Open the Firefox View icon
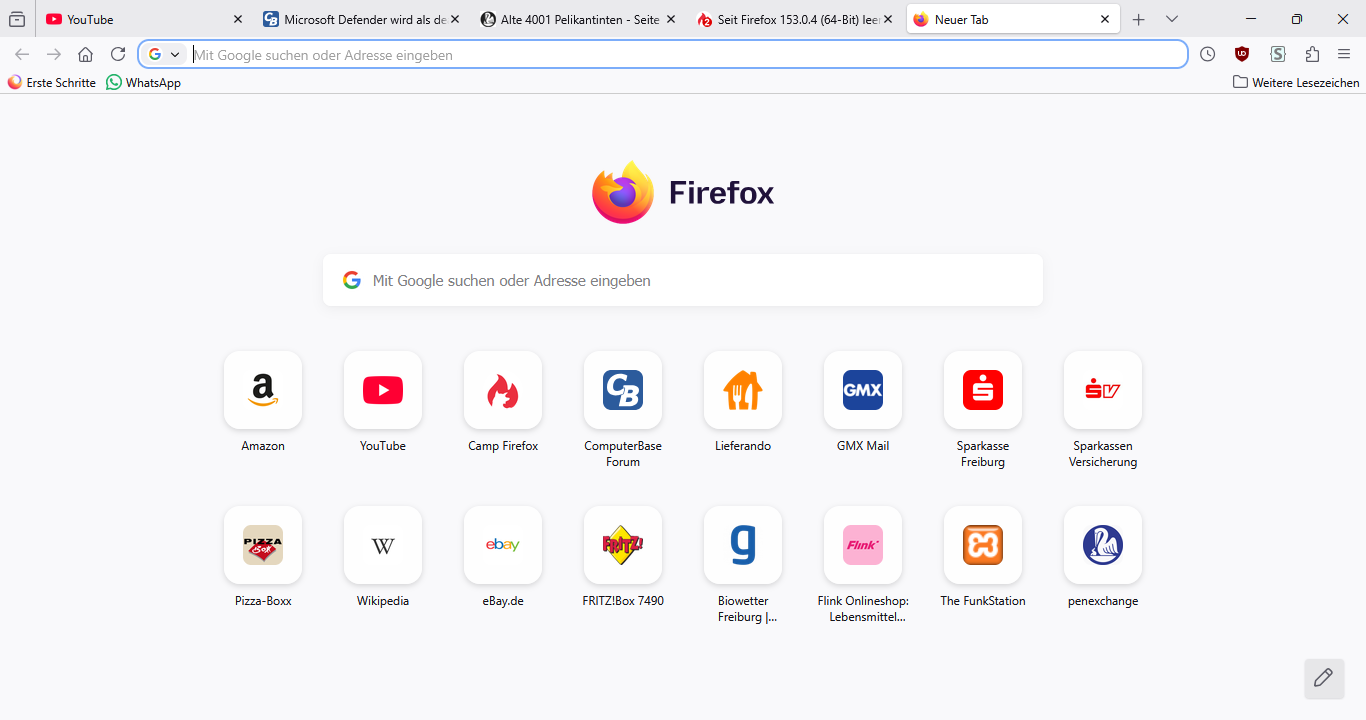 pos(17,19)
